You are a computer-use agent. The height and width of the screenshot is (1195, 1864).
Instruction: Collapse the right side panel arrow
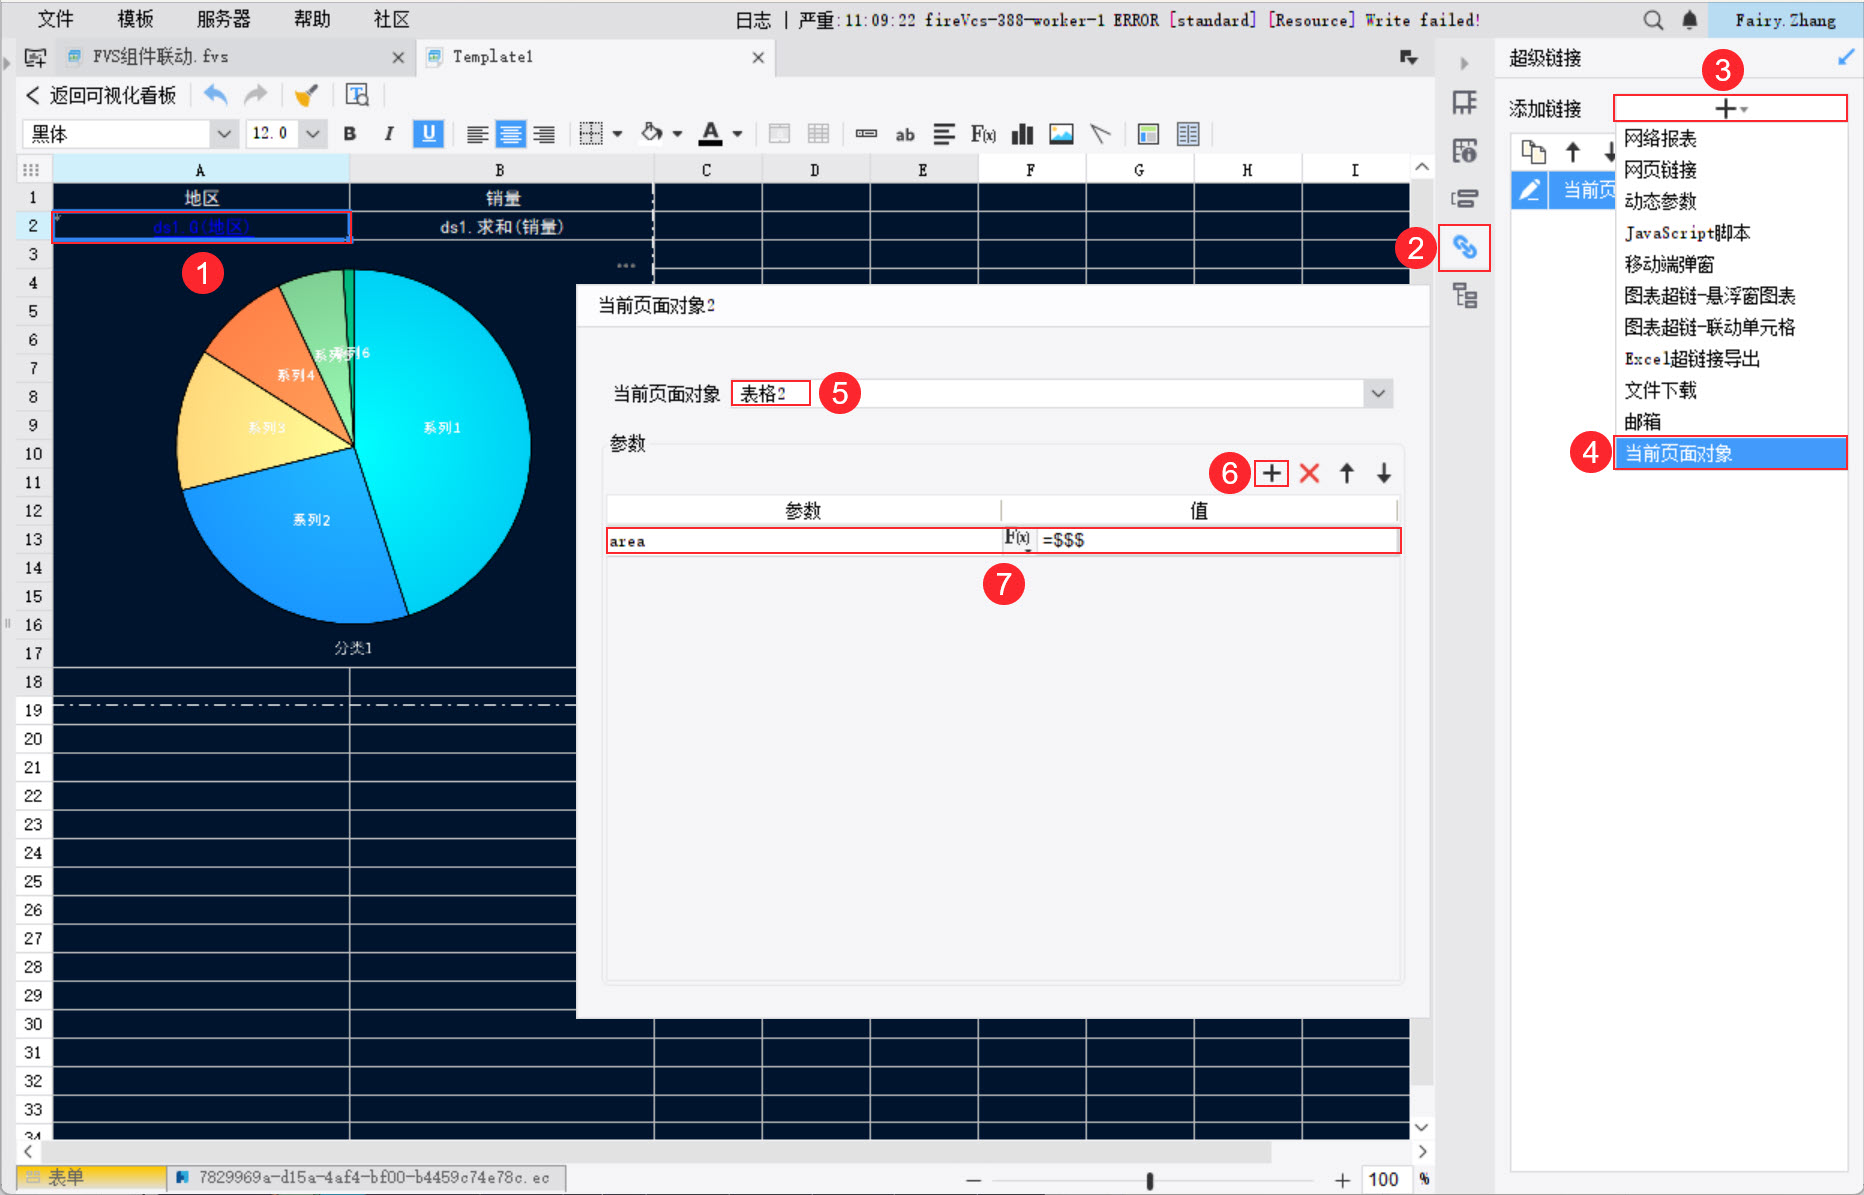1464,63
